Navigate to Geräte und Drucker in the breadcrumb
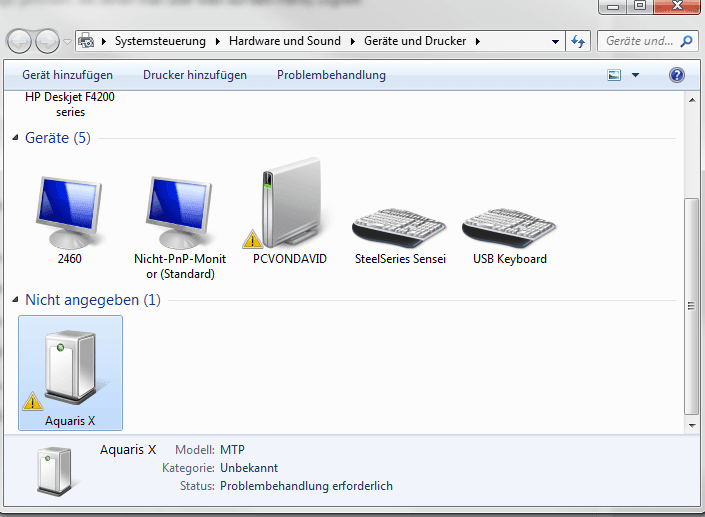This screenshot has width=705, height=517. 415,41
